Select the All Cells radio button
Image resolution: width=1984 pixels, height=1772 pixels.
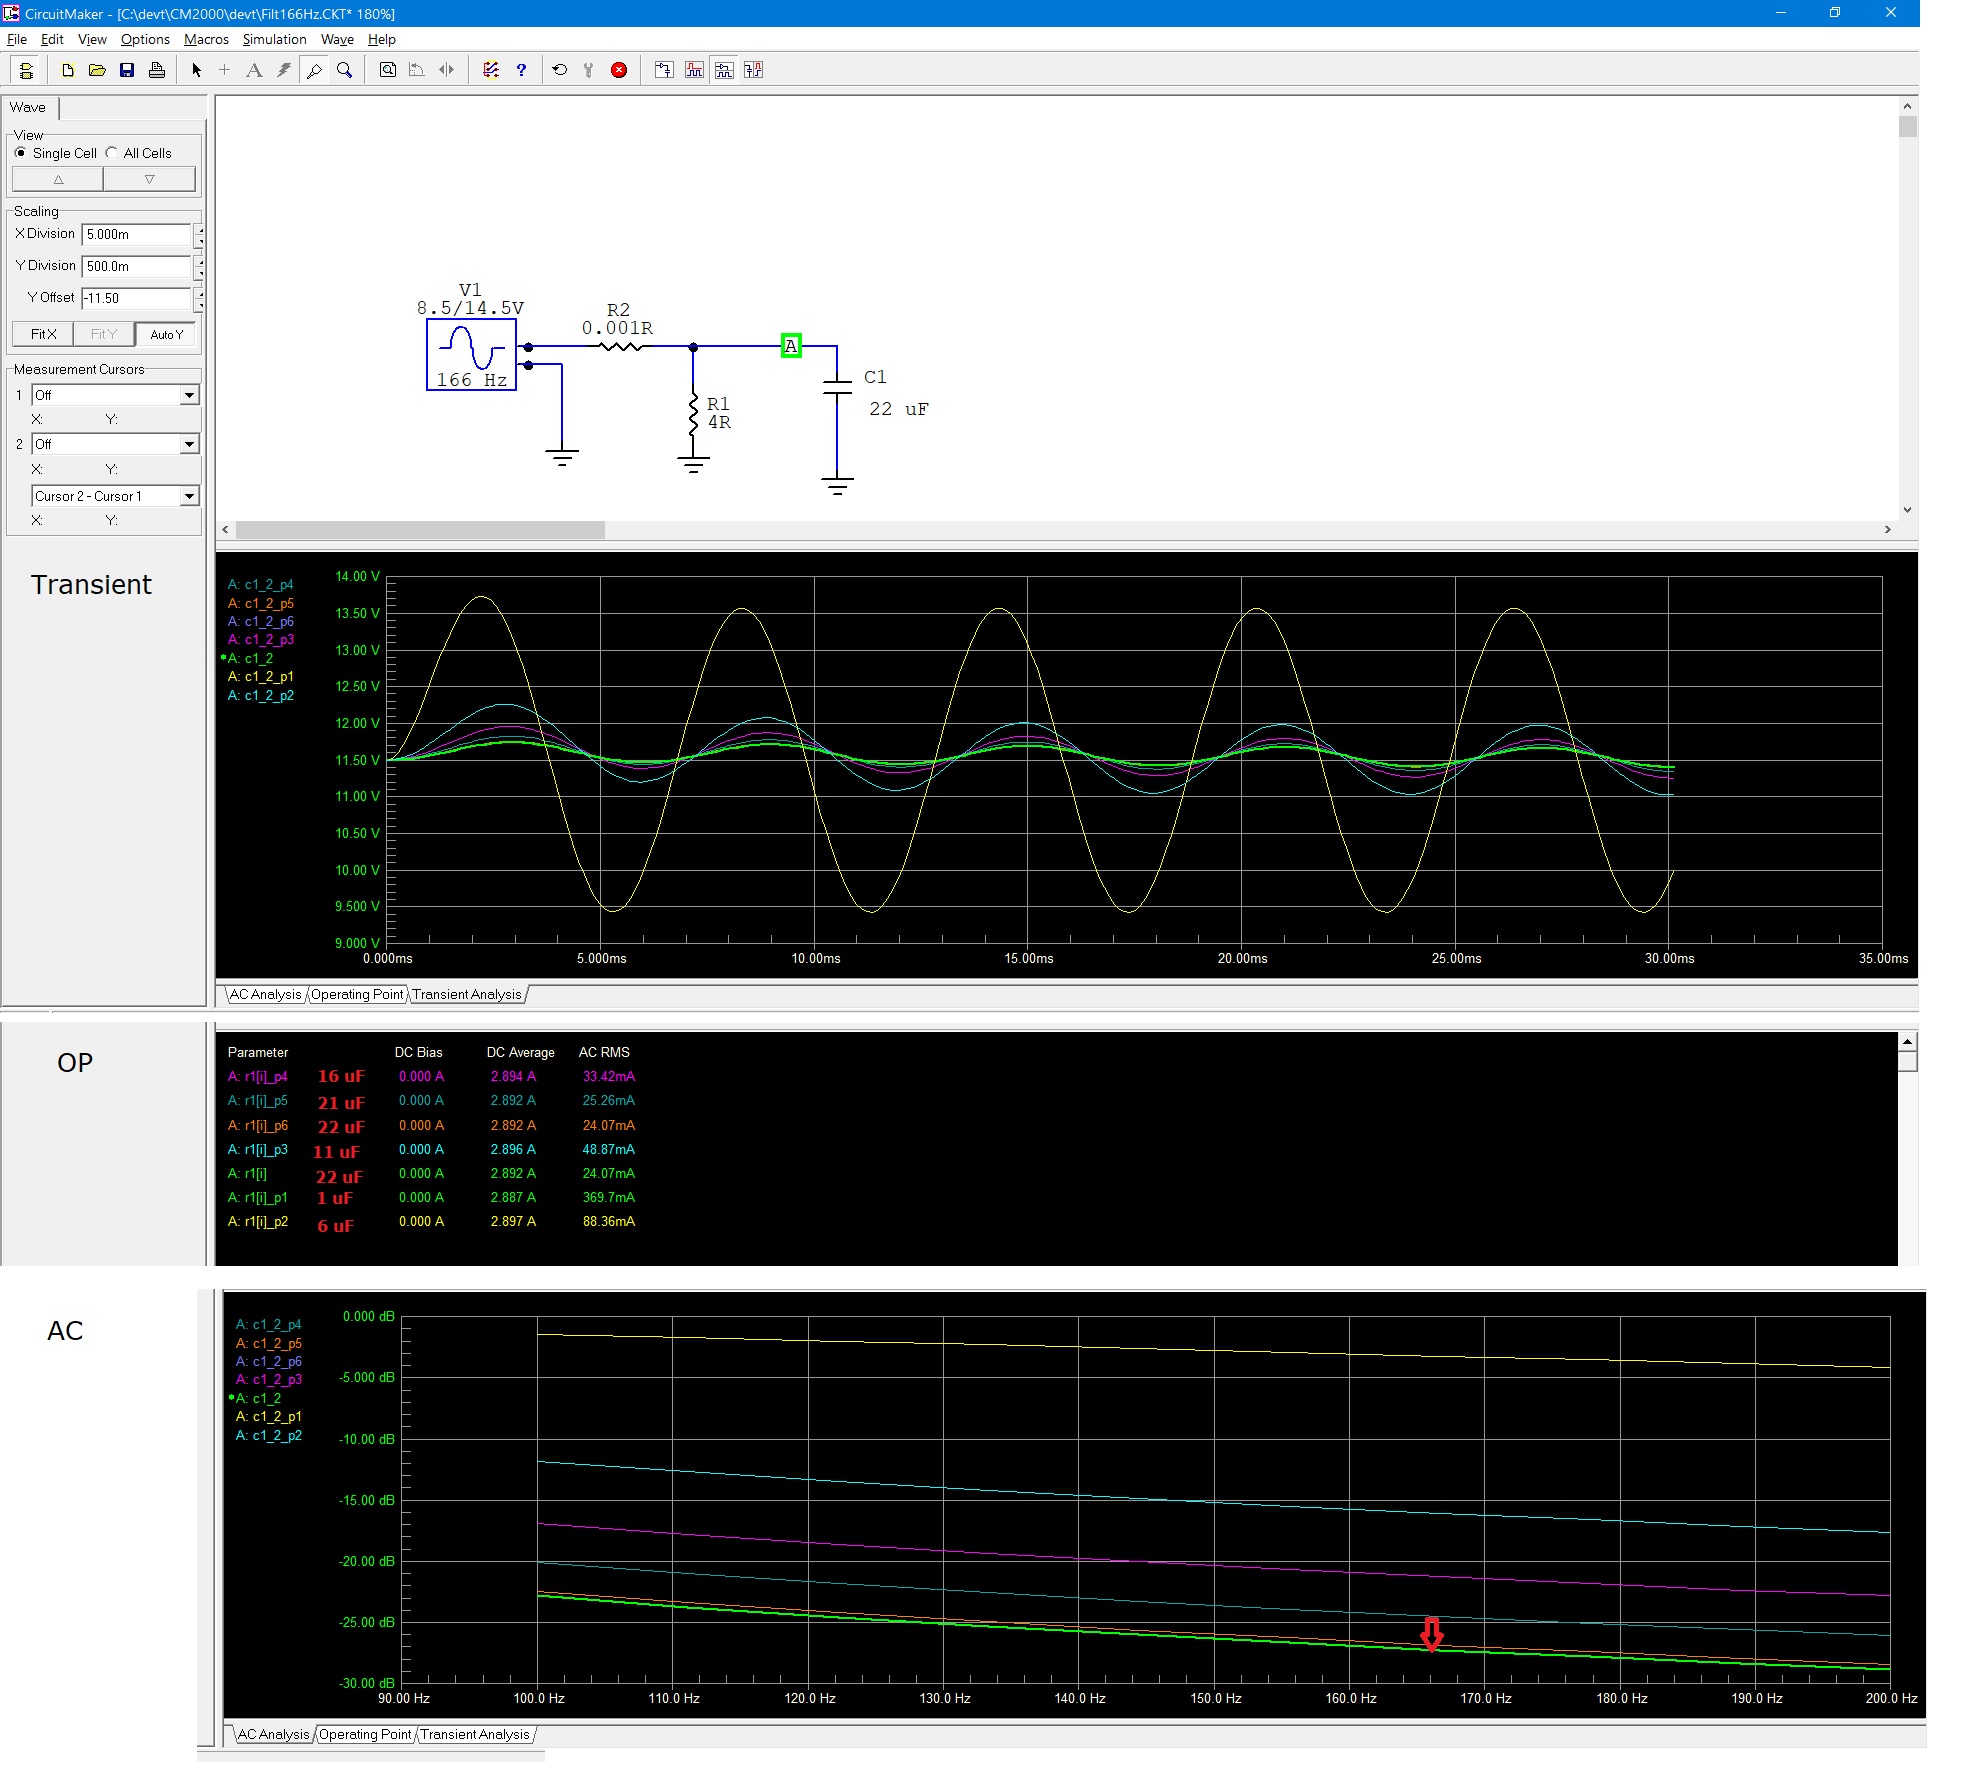coord(112,153)
